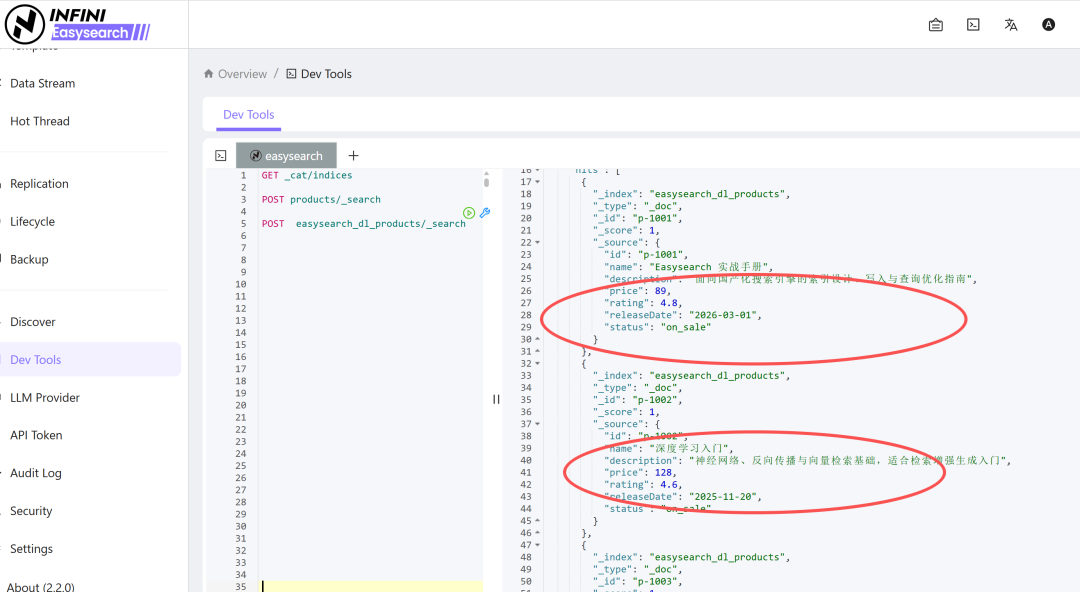Click the releaseDate "2025-11-20" line
Screen dimensions: 1080x592
[x=683, y=497]
